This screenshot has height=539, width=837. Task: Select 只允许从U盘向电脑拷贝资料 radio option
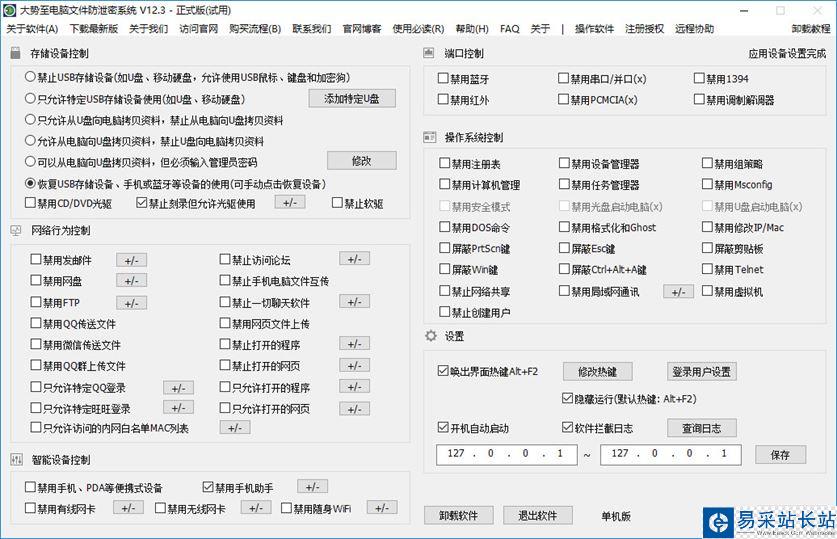pyautogui.click(x=30, y=120)
